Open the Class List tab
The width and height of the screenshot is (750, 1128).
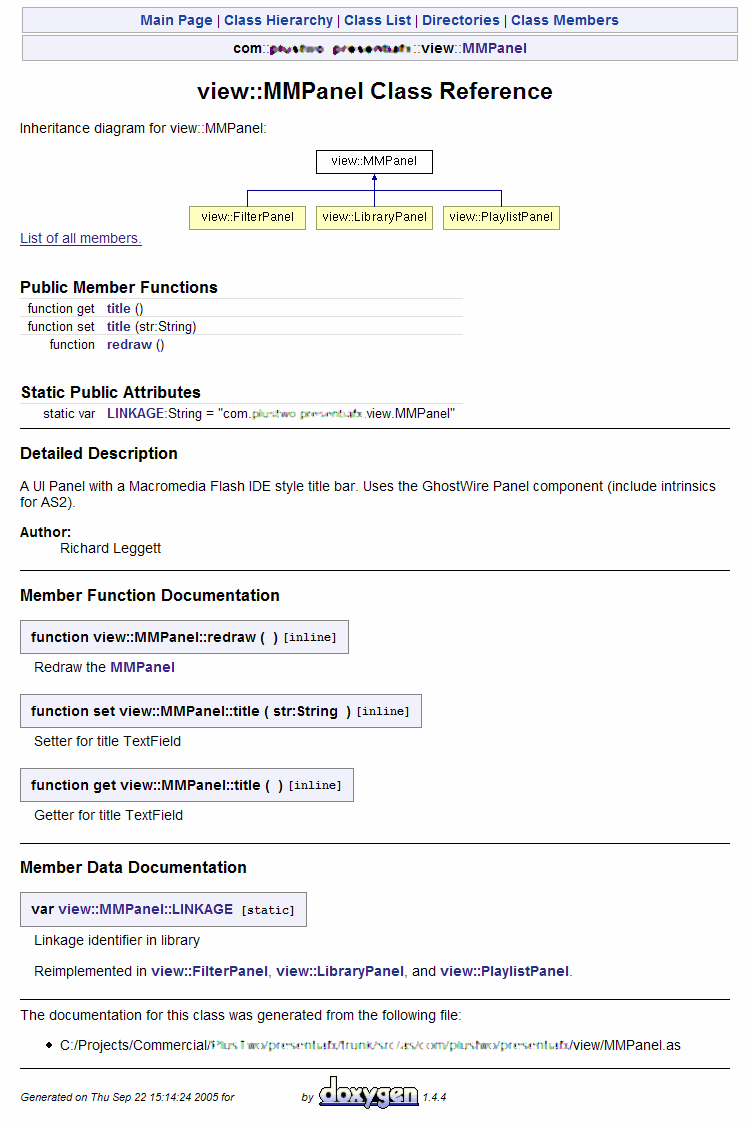[x=378, y=20]
